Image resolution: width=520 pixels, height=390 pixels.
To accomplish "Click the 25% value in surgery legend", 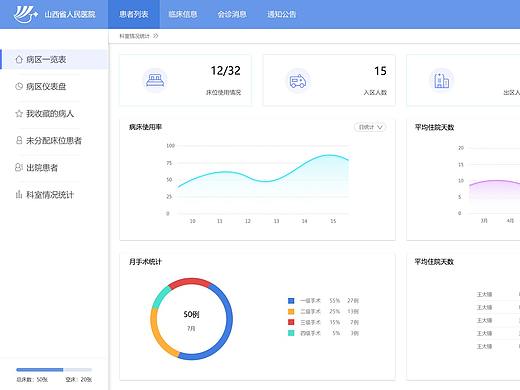I will tap(335, 312).
